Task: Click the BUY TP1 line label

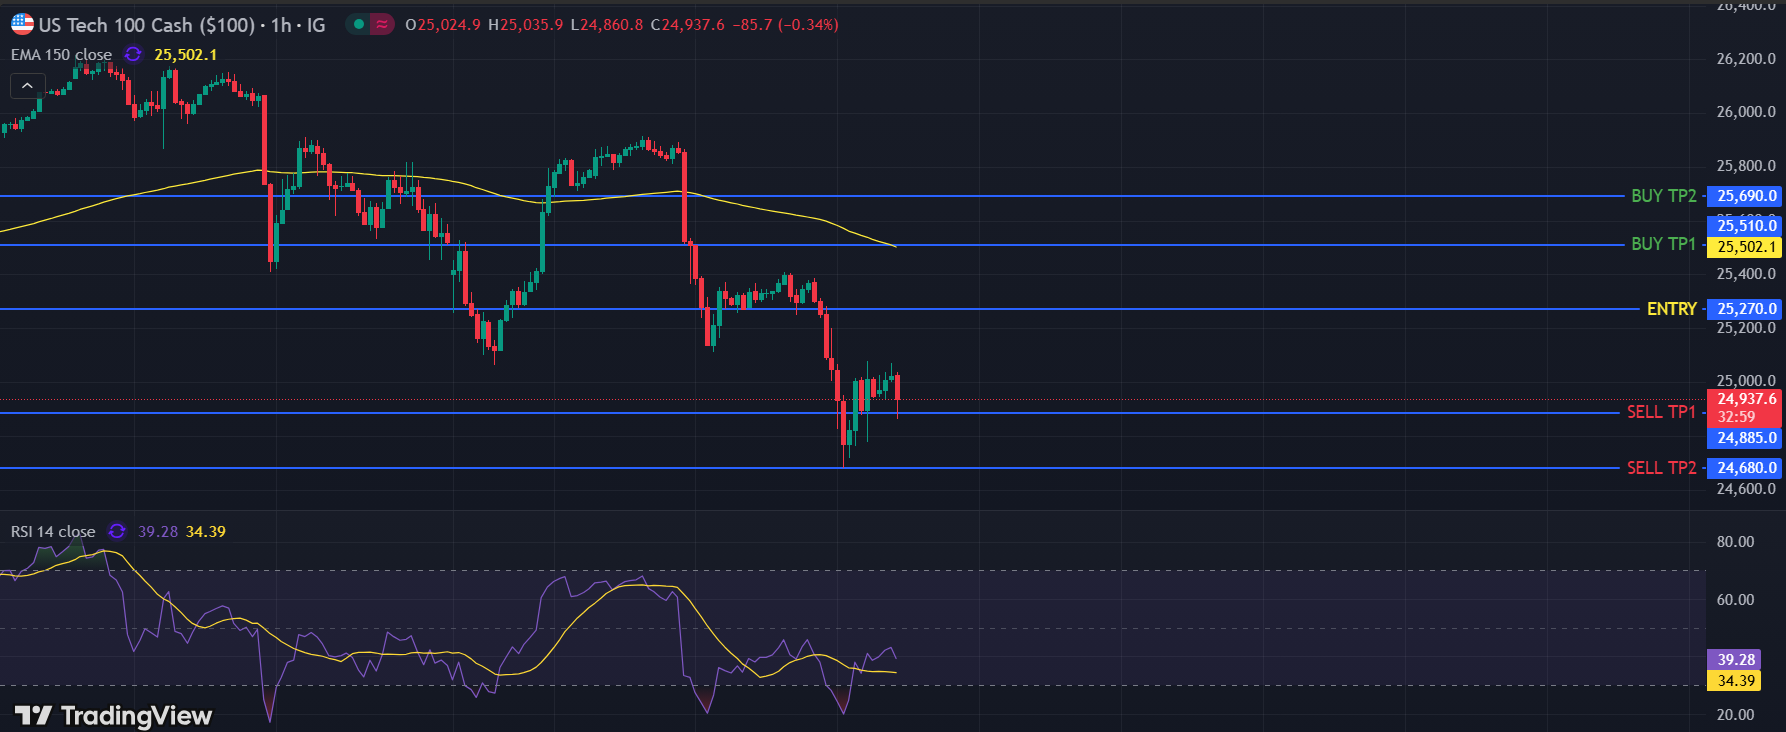Action: coord(1663,244)
